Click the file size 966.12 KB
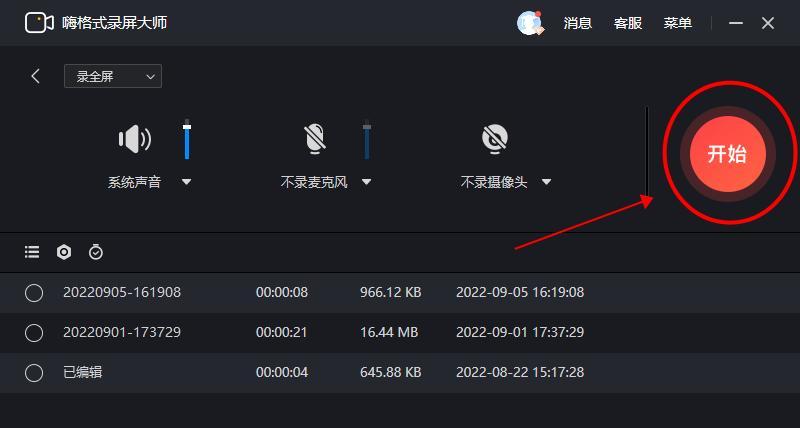The height and width of the screenshot is (428, 800). point(391,292)
